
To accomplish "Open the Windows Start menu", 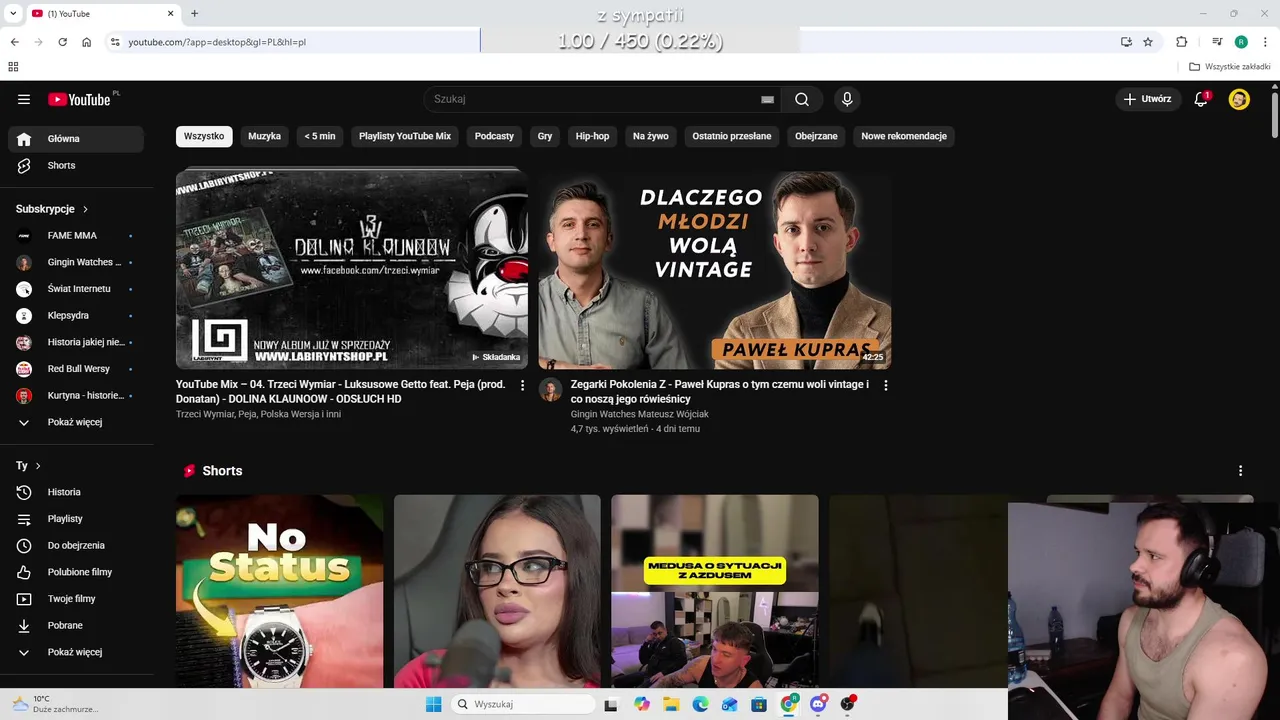I will pyautogui.click(x=433, y=704).
